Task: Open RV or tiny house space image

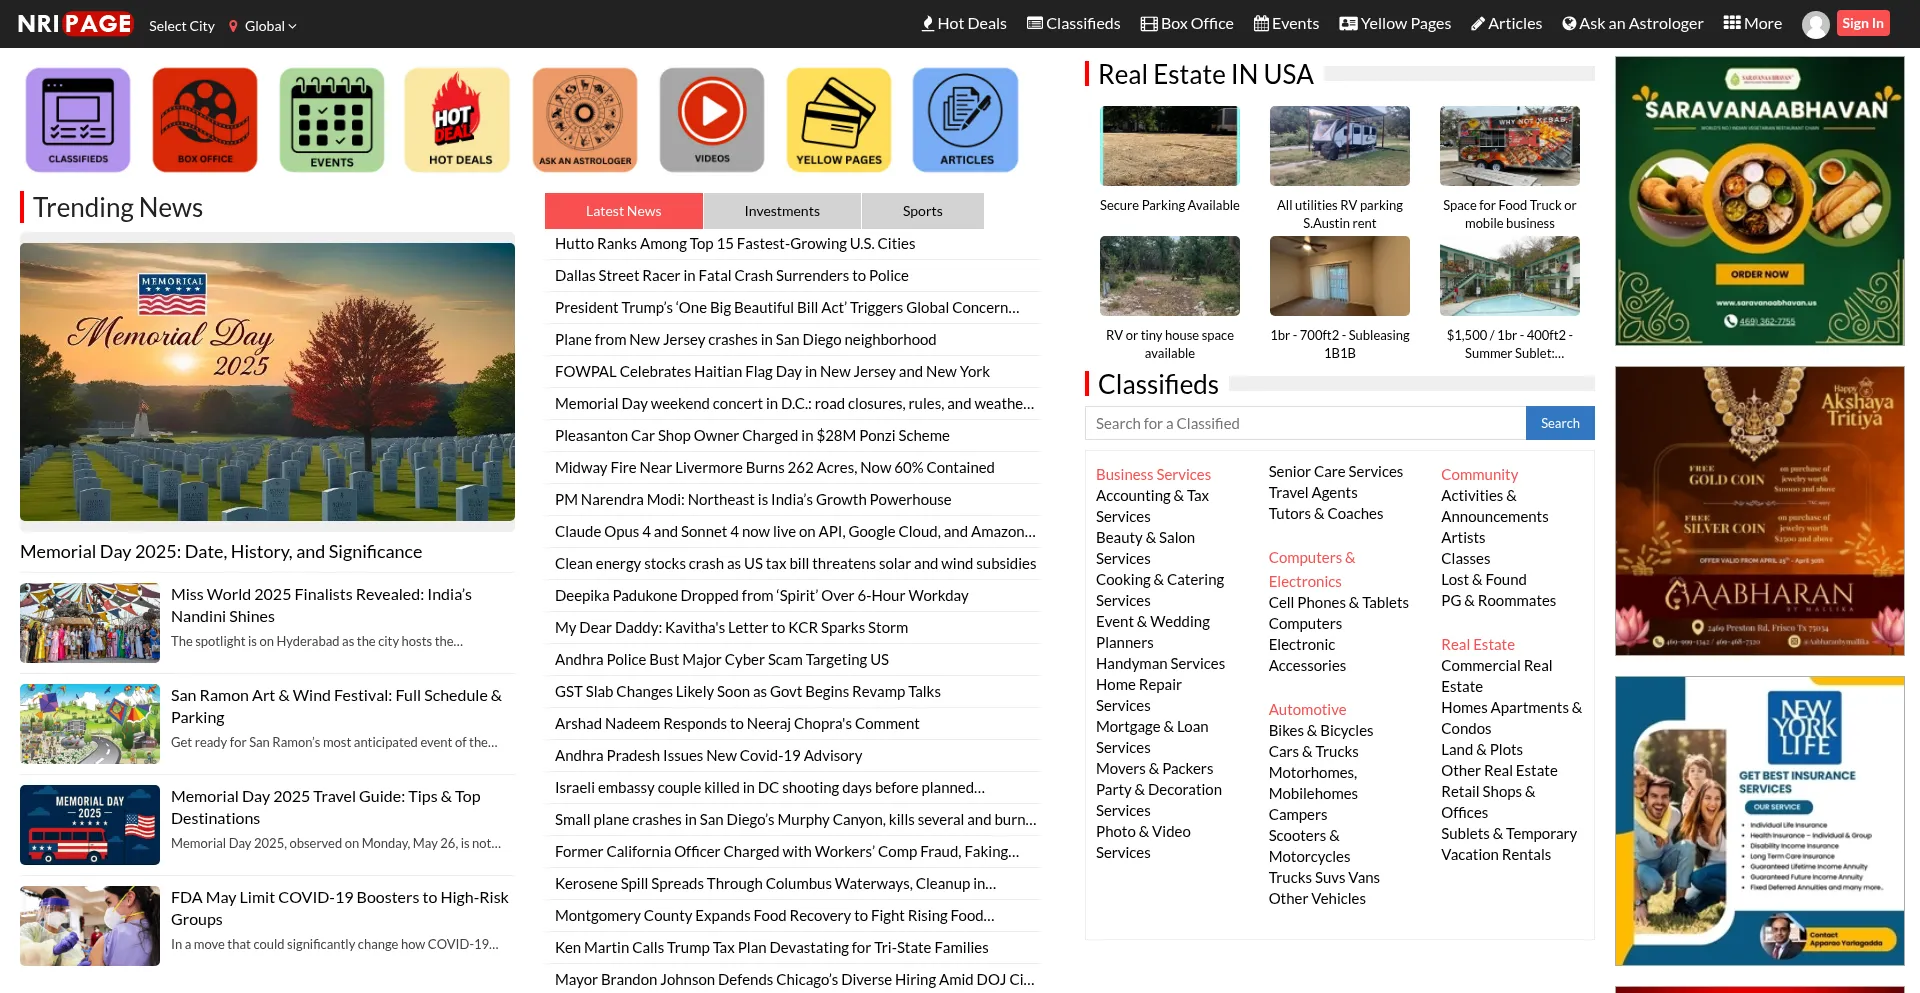Action: [x=1170, y=276]
